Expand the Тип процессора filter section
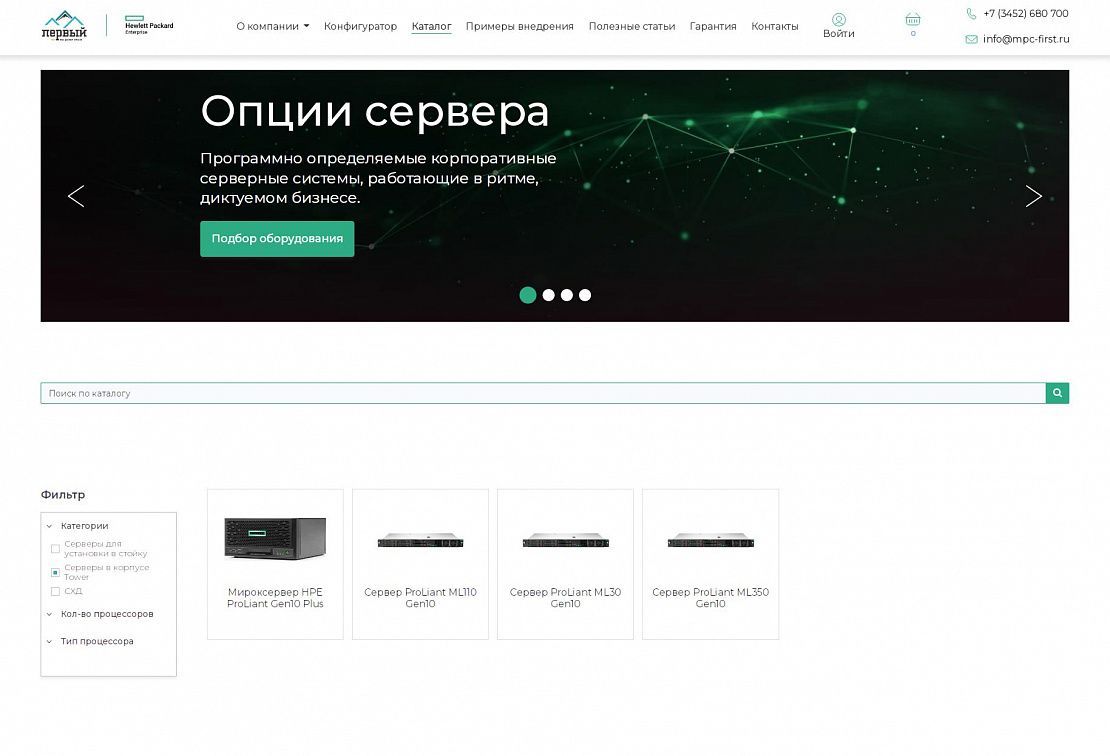 coord(96,641)
